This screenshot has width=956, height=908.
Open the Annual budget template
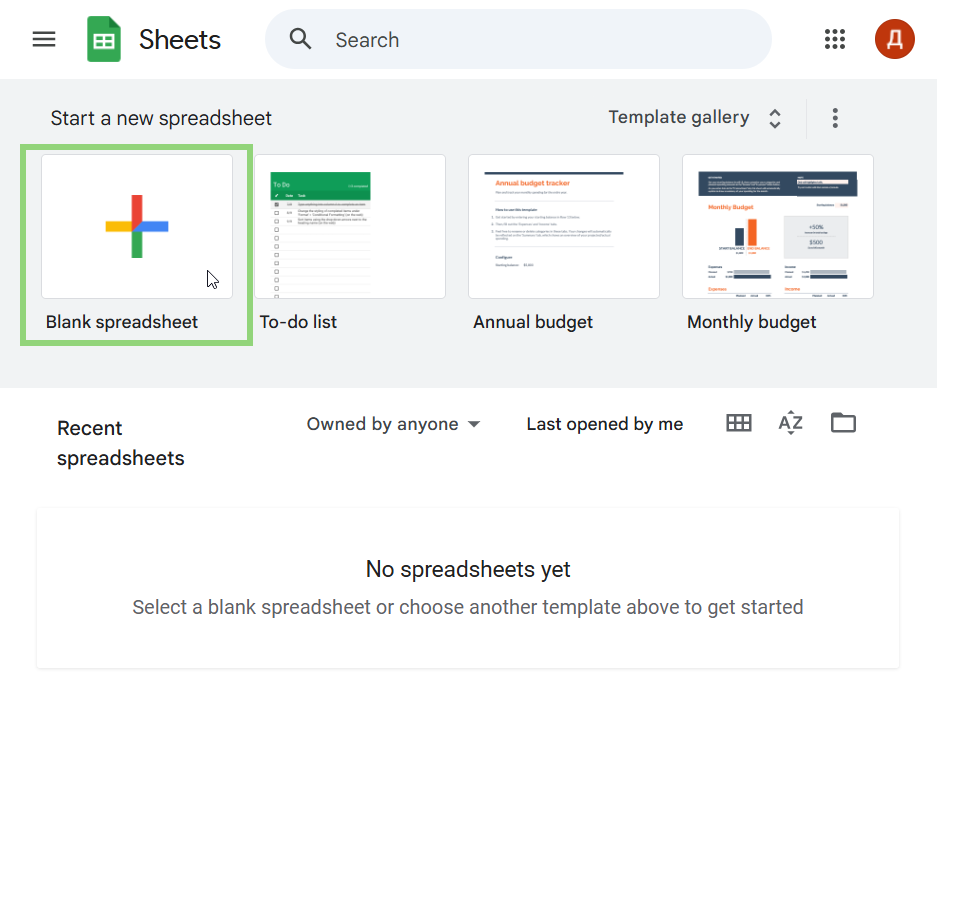(x=564, y=226)
